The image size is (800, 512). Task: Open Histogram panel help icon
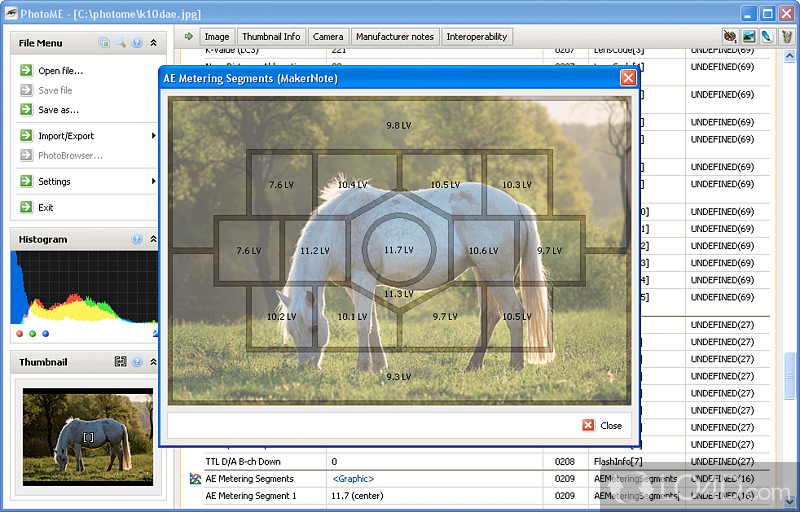pyautogui.click(x=137, y=239)
